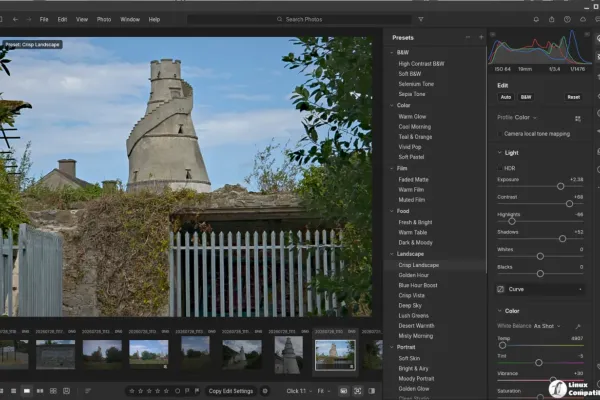Screen dimensions: 600x400
Task: Open the filter funnel beside Search Photos
Action: 421,19
